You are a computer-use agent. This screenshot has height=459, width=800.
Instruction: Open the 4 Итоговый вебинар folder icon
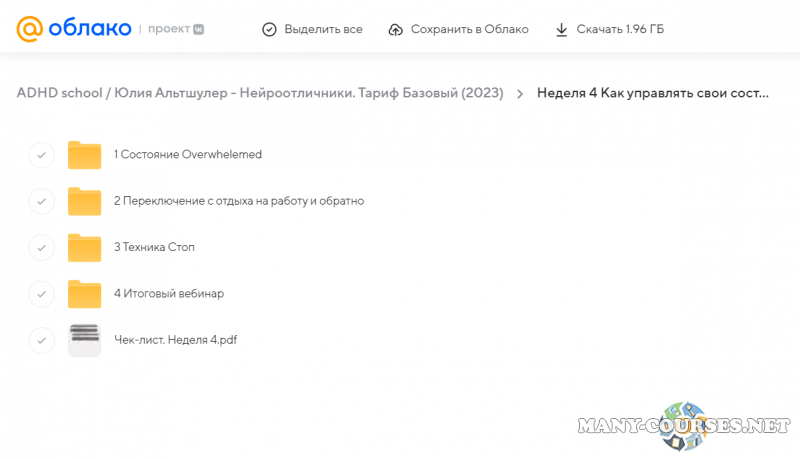[x=85, y=294]
